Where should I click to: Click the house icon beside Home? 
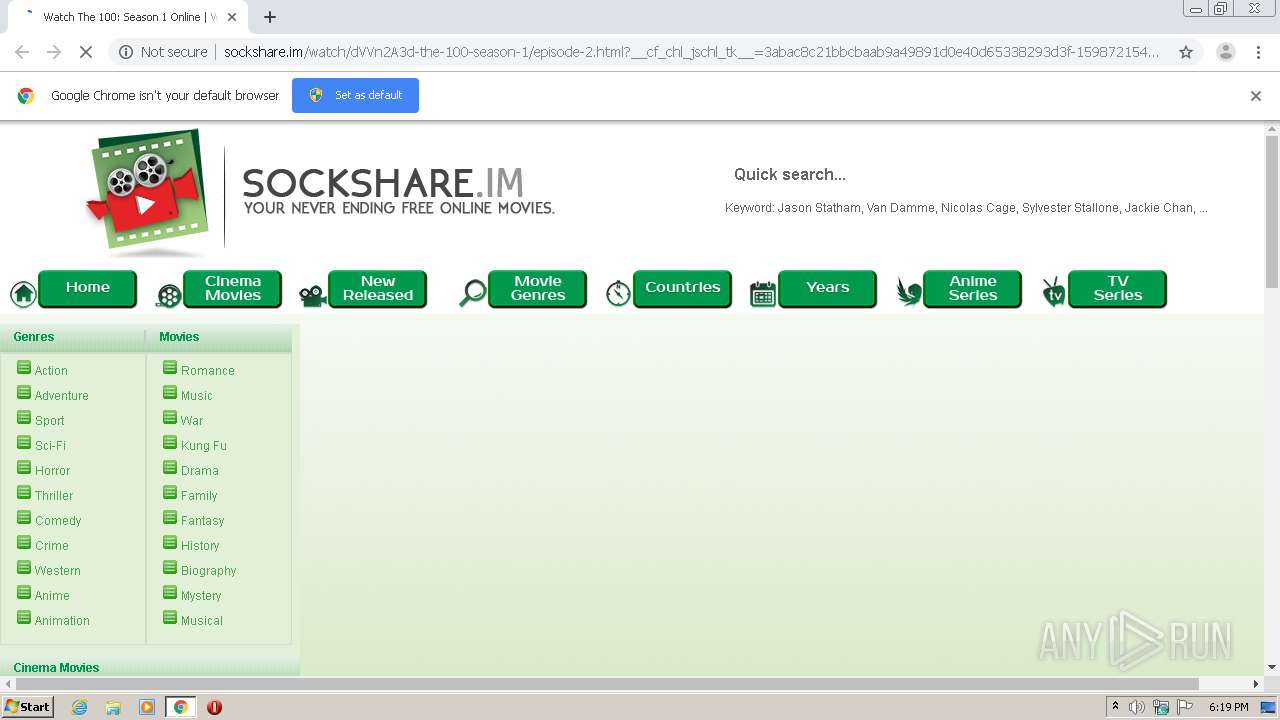point(23,294)
